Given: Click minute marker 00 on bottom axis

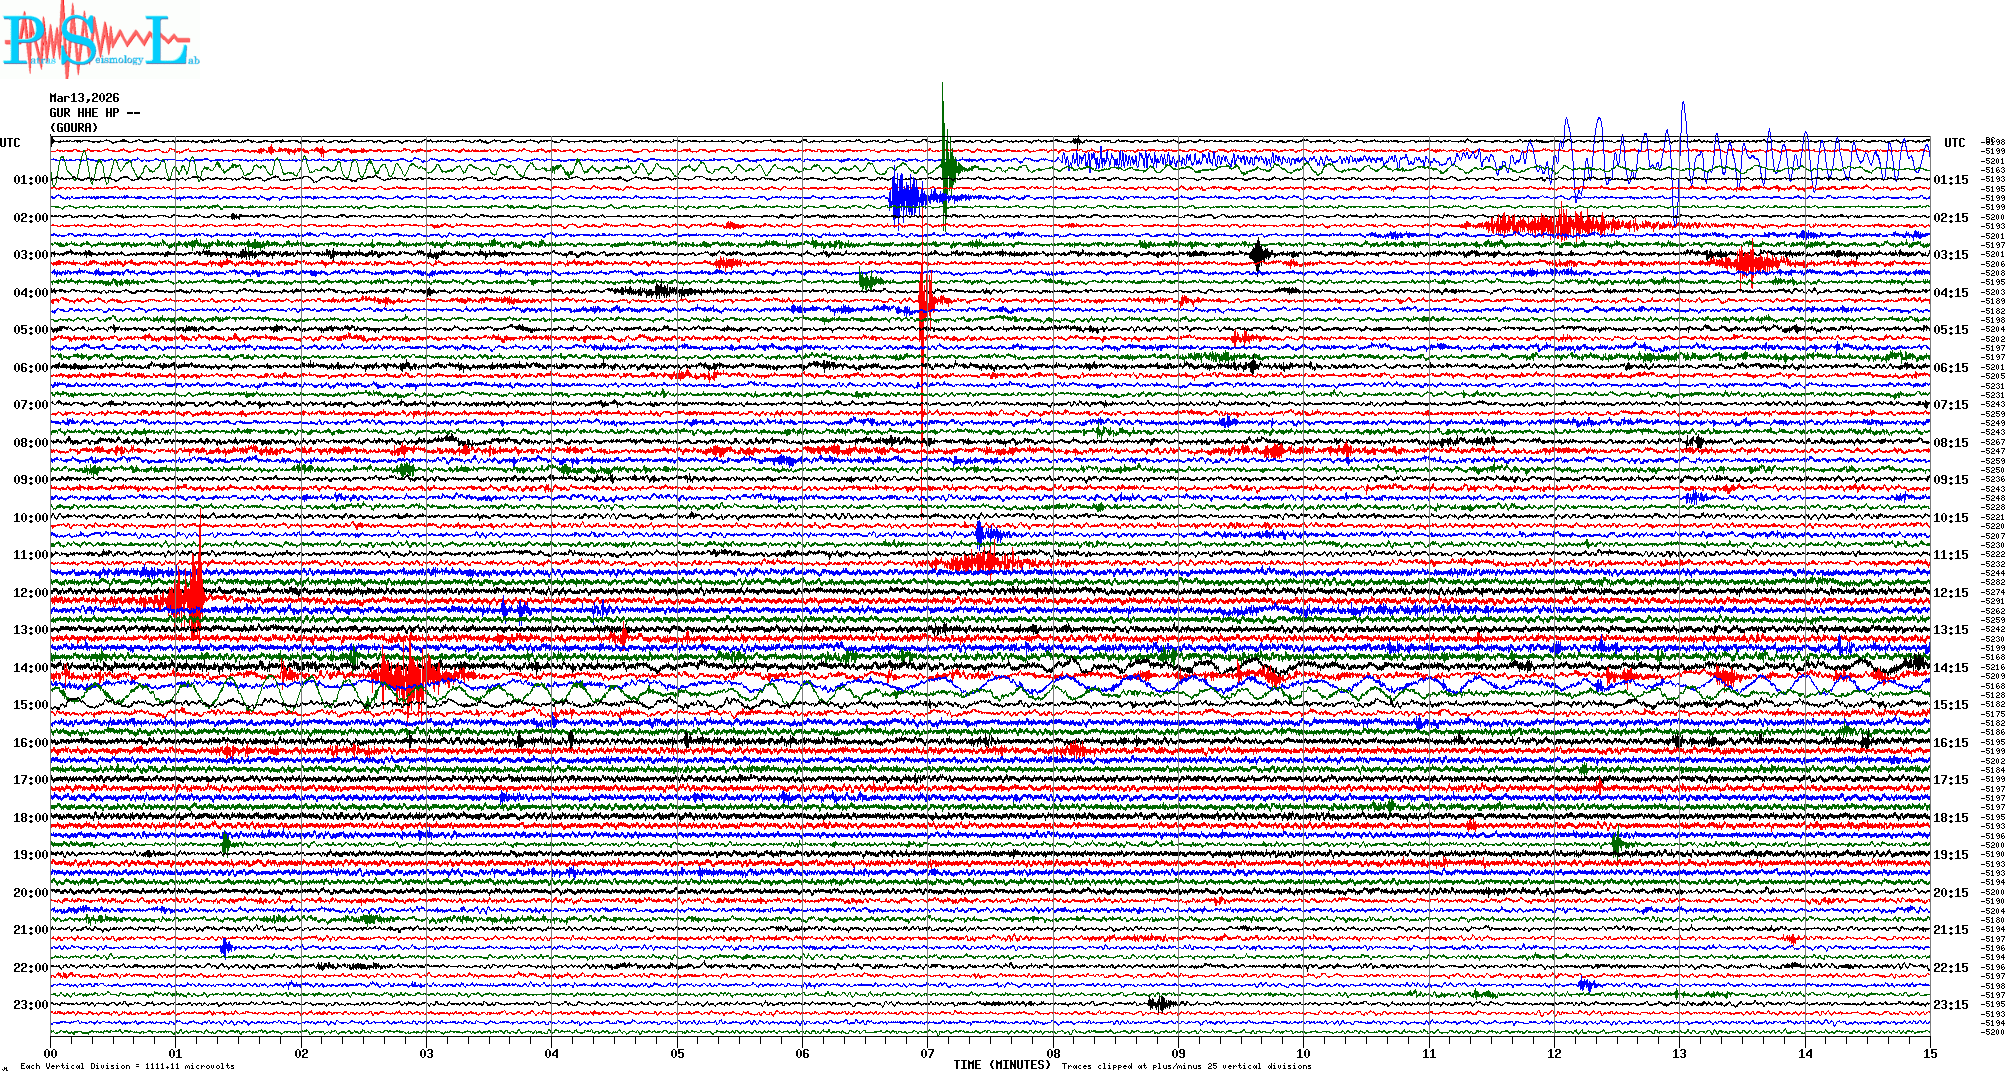Looking at the screenshot, I should pos(51,1053).
